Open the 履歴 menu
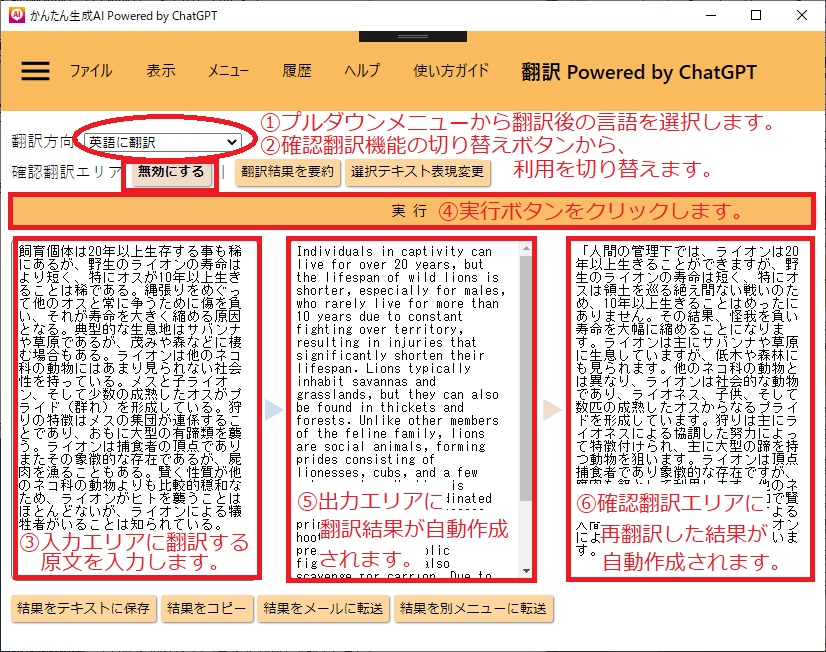 297,71
